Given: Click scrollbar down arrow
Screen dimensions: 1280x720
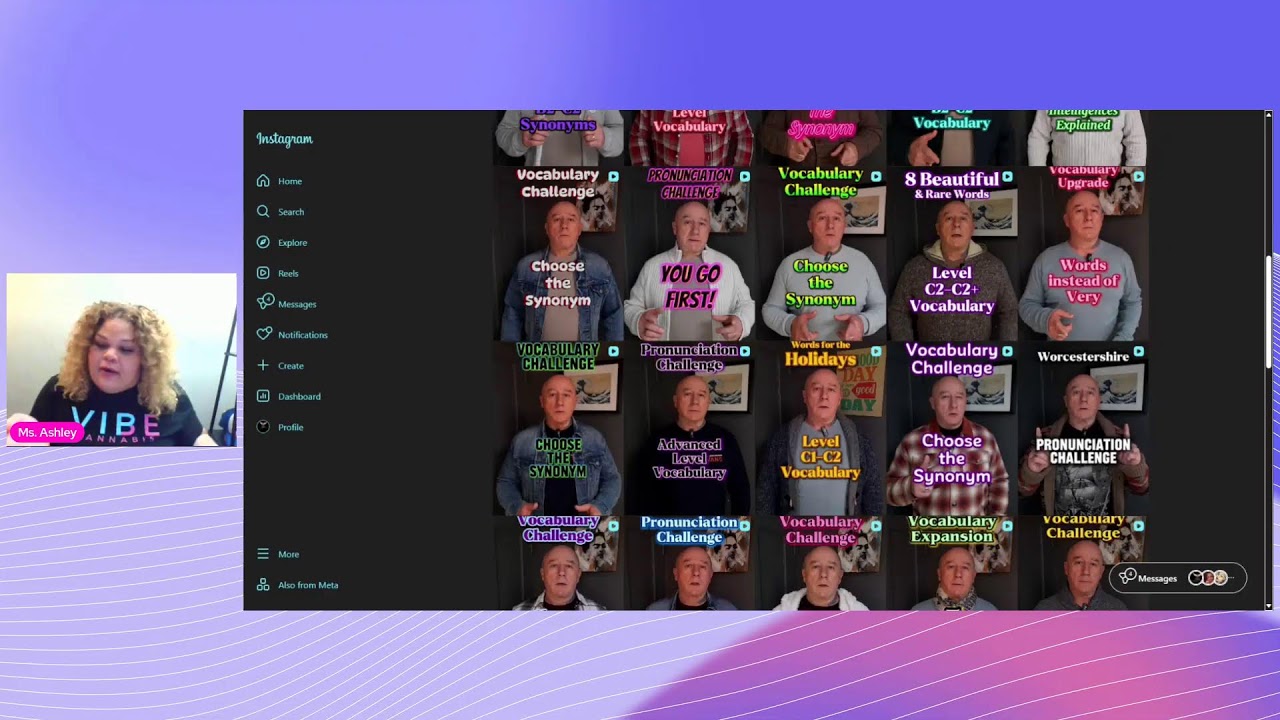Looking at the screenshot, I should (1269, 605).
